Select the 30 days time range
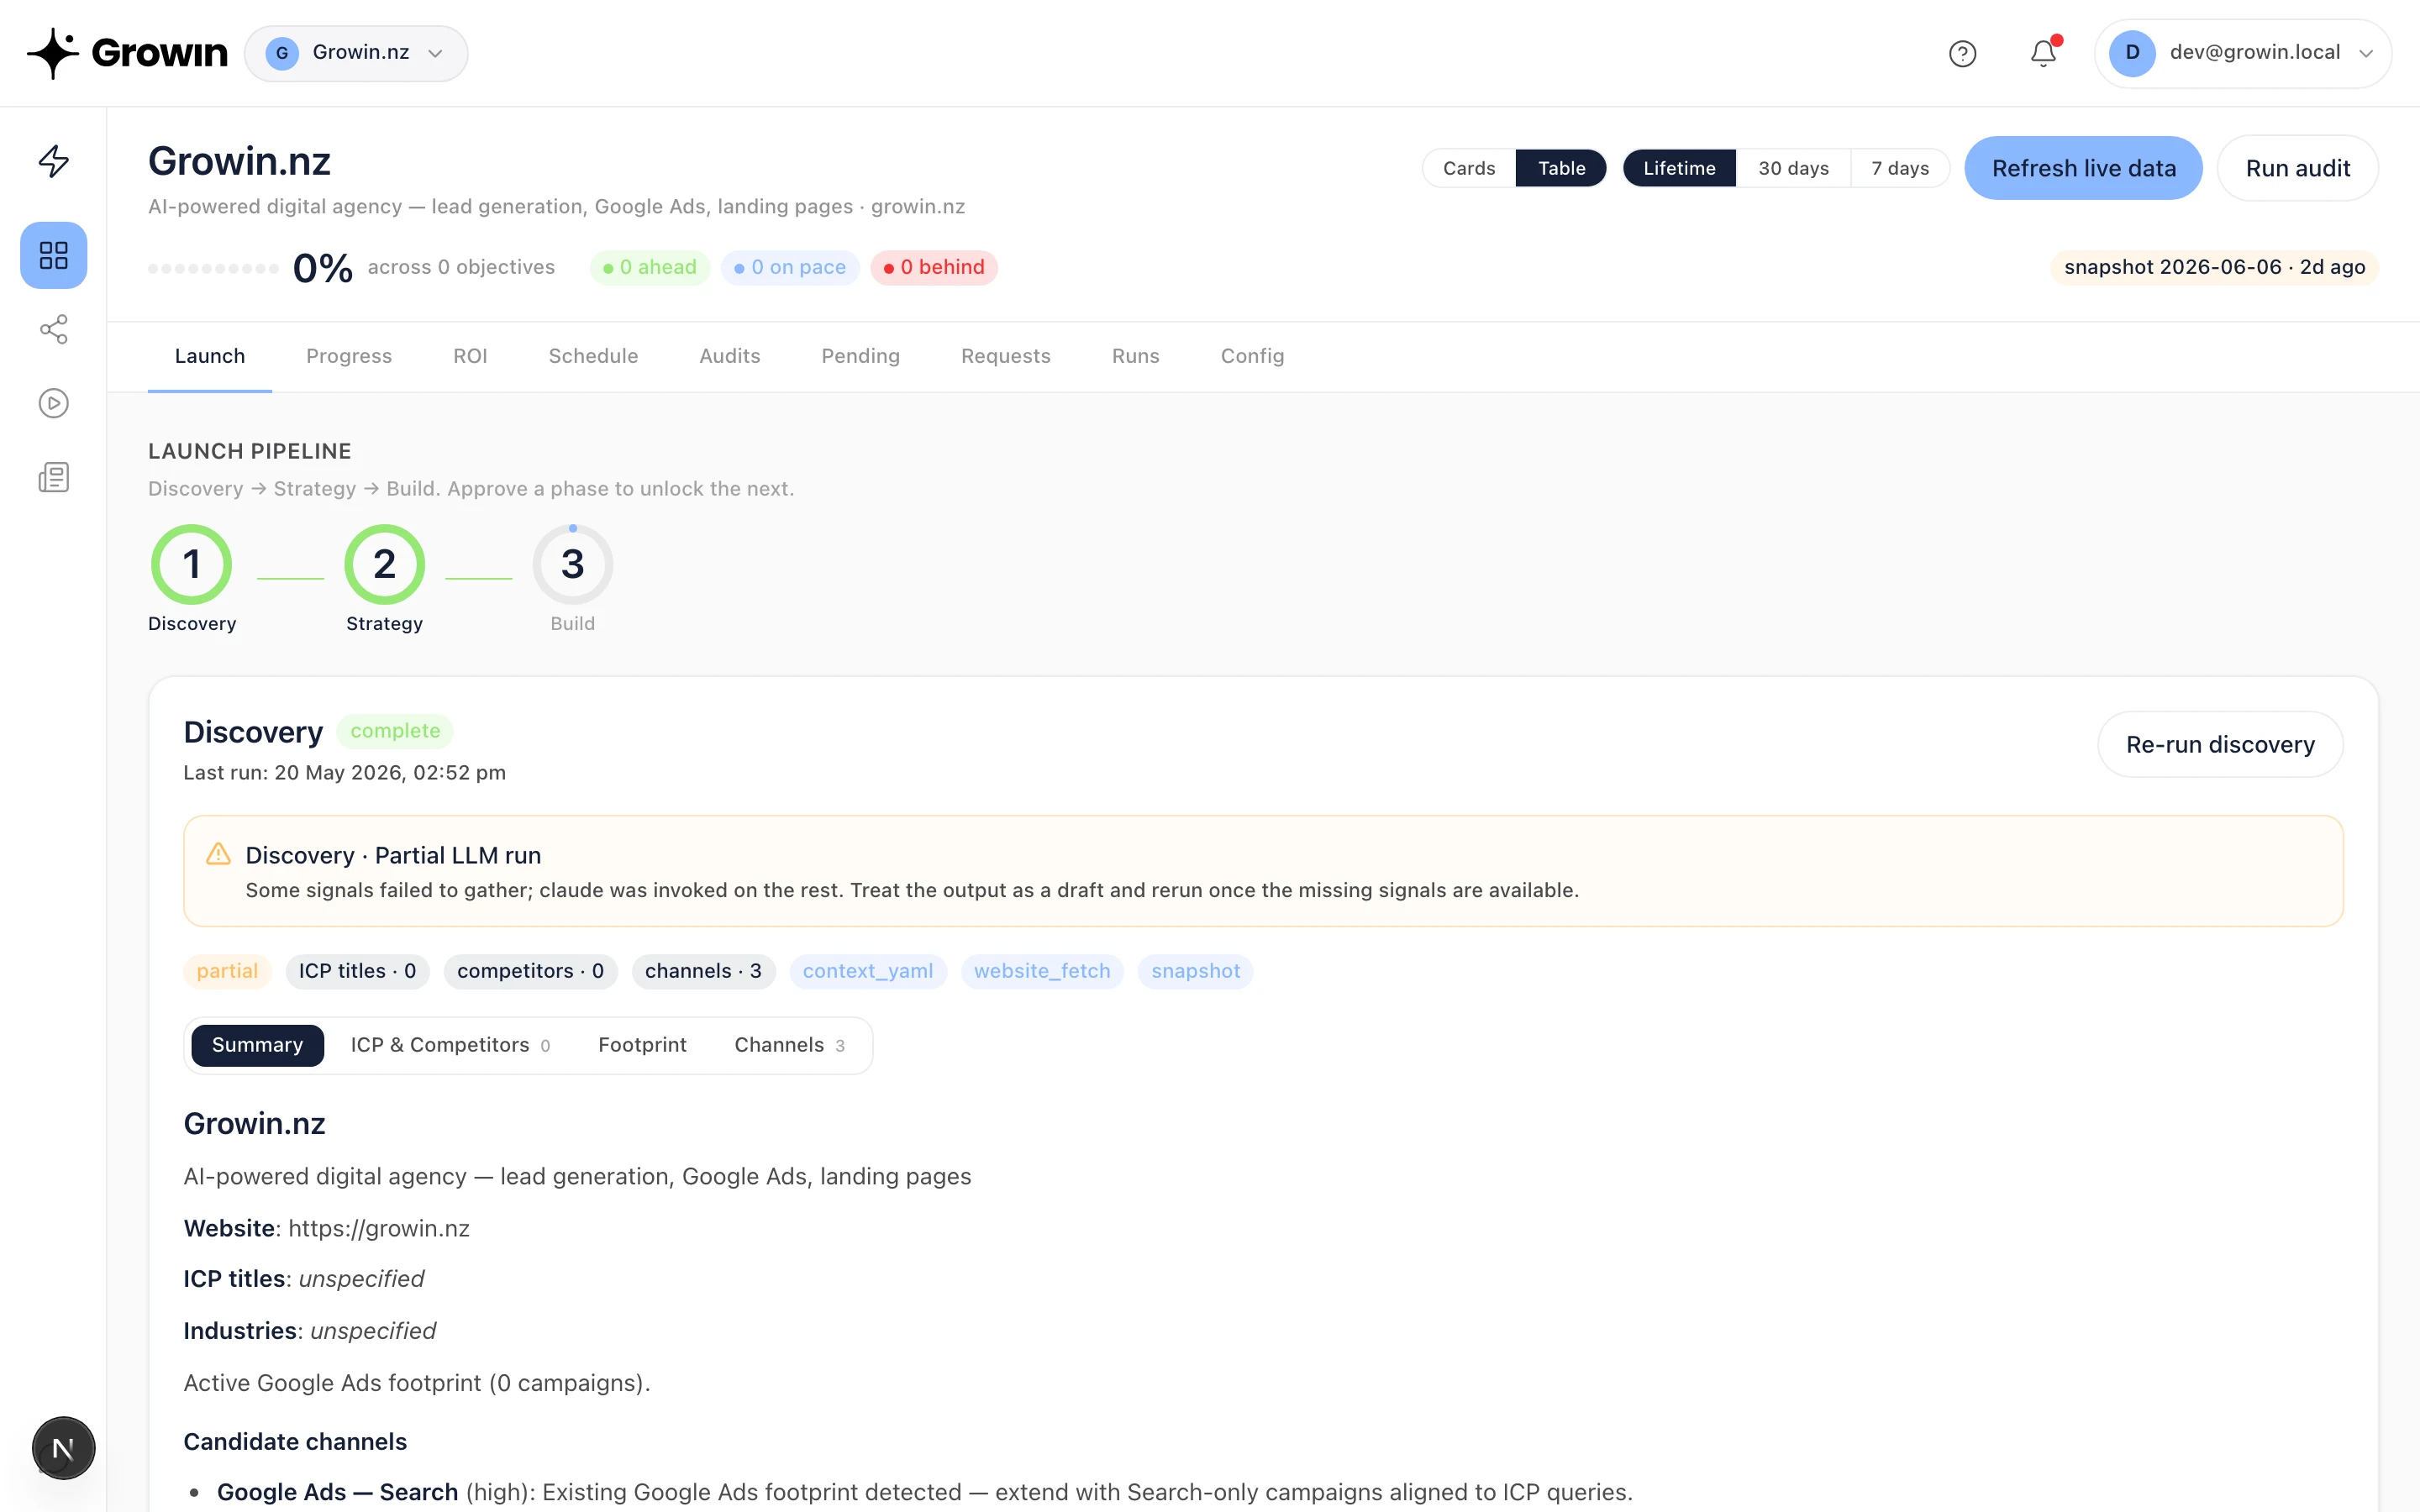 point(1793,168)
